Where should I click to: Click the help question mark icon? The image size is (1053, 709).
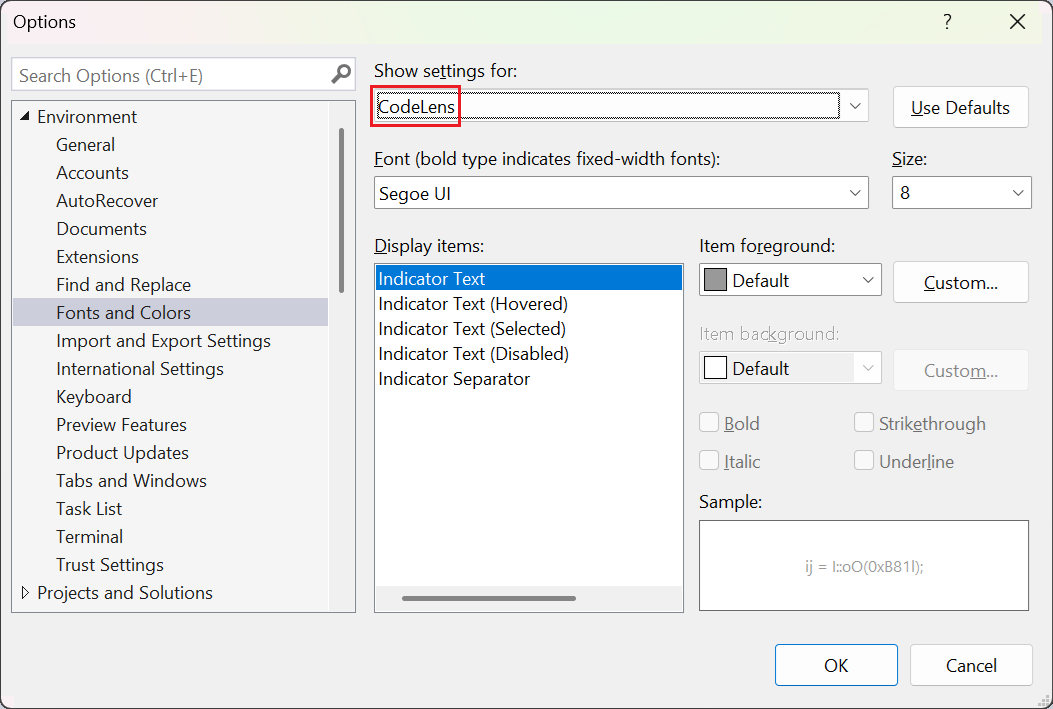click(x=946, y=21)
